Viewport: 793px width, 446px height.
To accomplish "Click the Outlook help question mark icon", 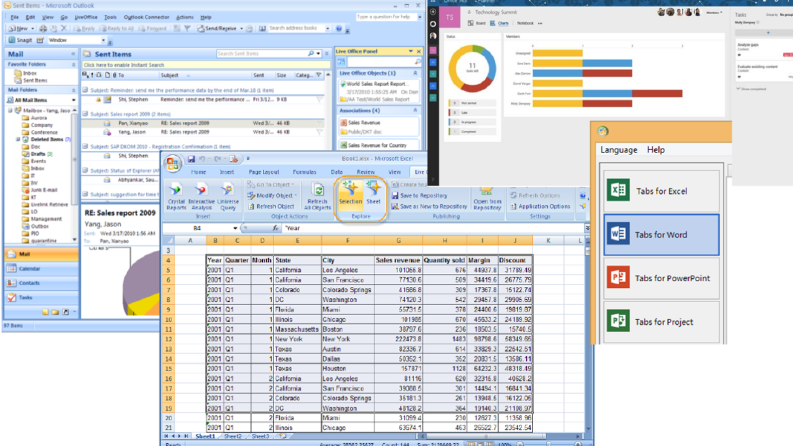I will point(339,28).
